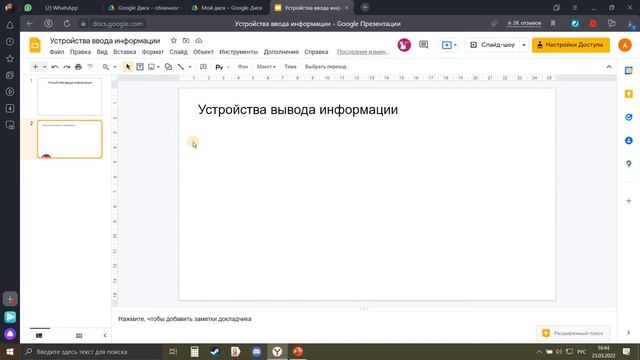Expand the image insert dropdown arrow
Image resolution: width=640 pixels, height=360 pixels.
point(158,67)
